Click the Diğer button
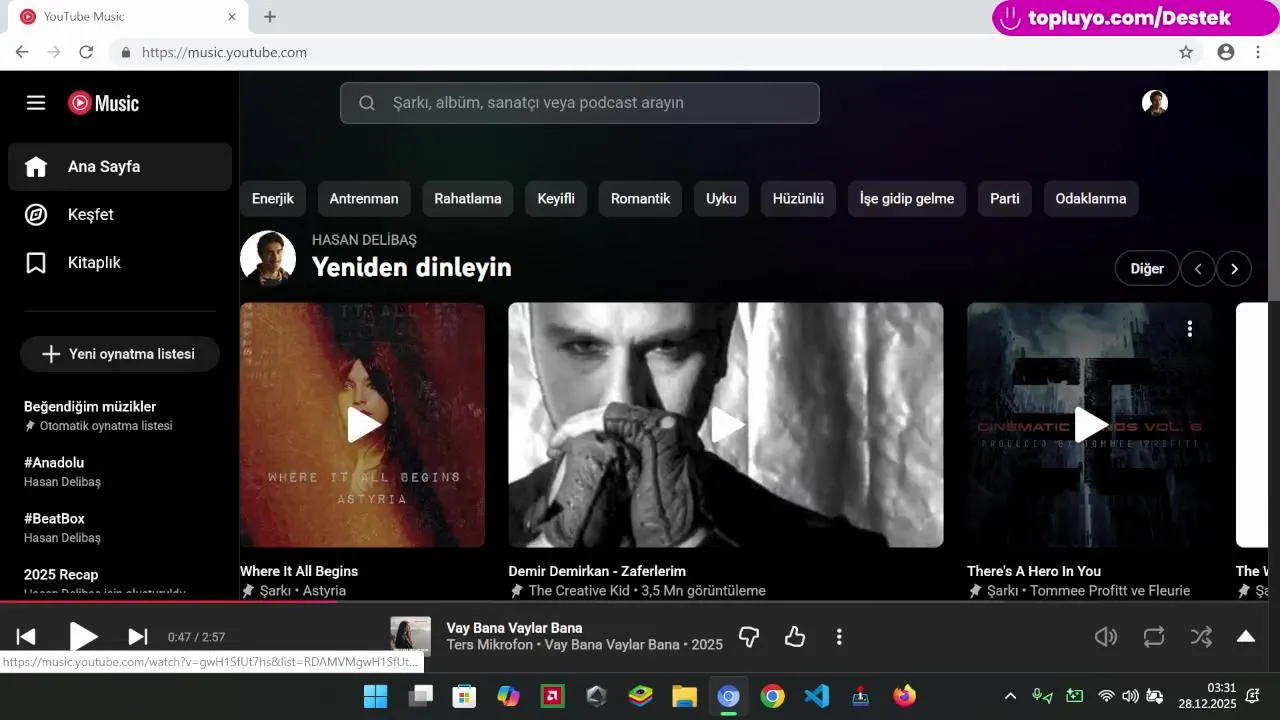 click(1147, 269)
